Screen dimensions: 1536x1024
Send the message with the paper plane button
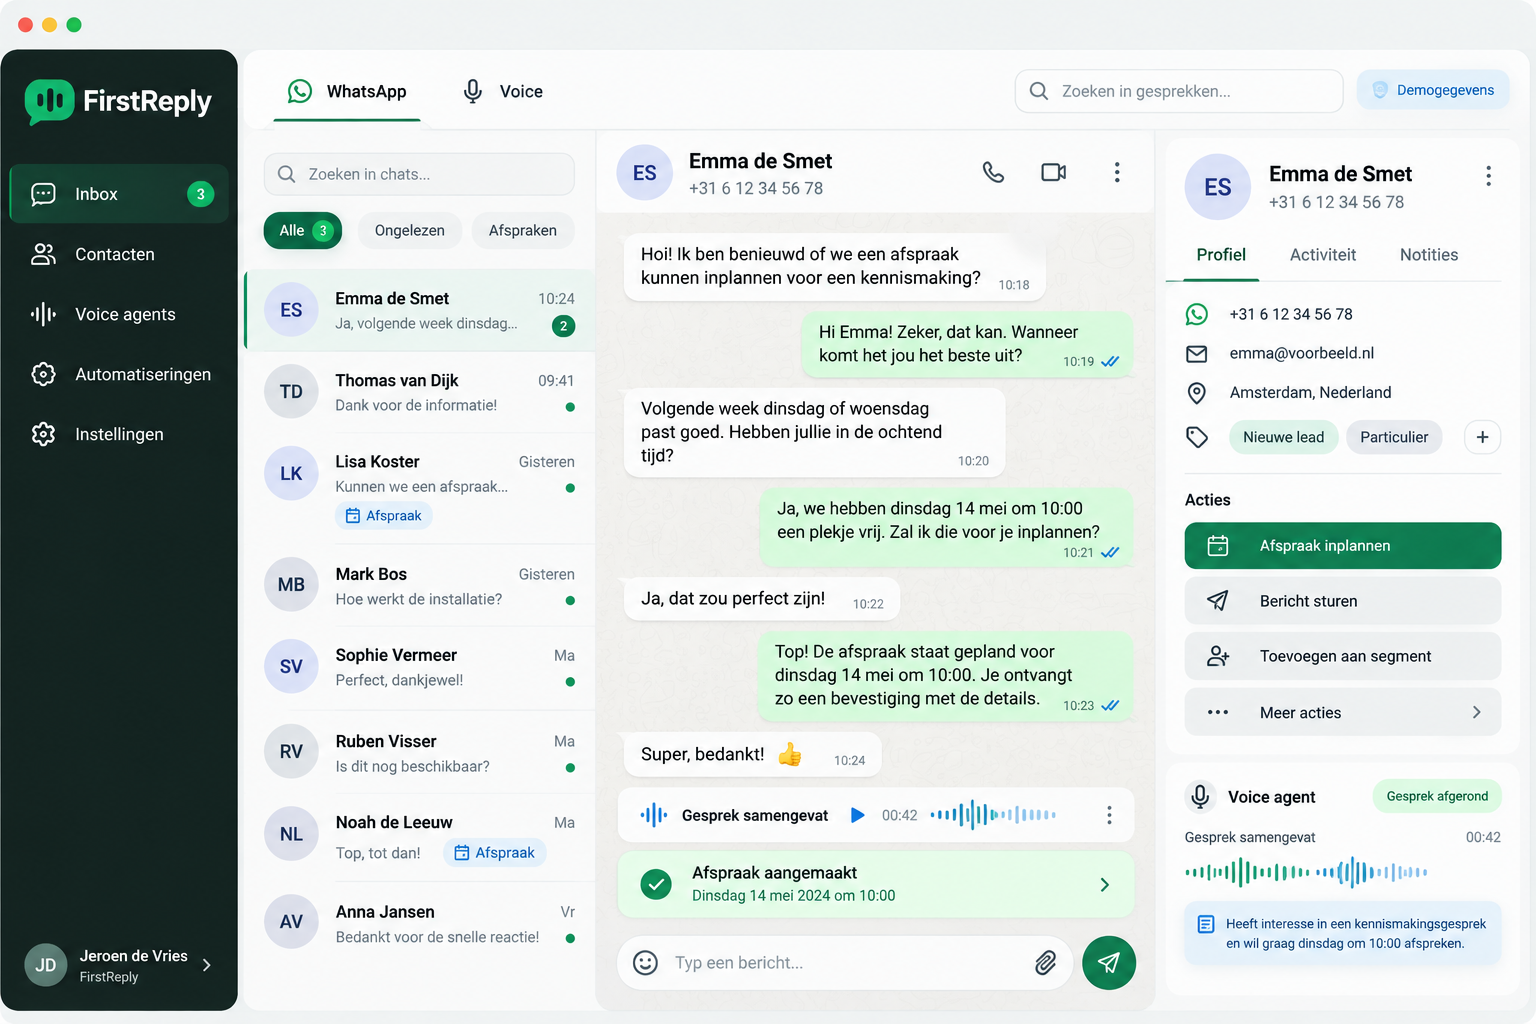coord(1109,963)
